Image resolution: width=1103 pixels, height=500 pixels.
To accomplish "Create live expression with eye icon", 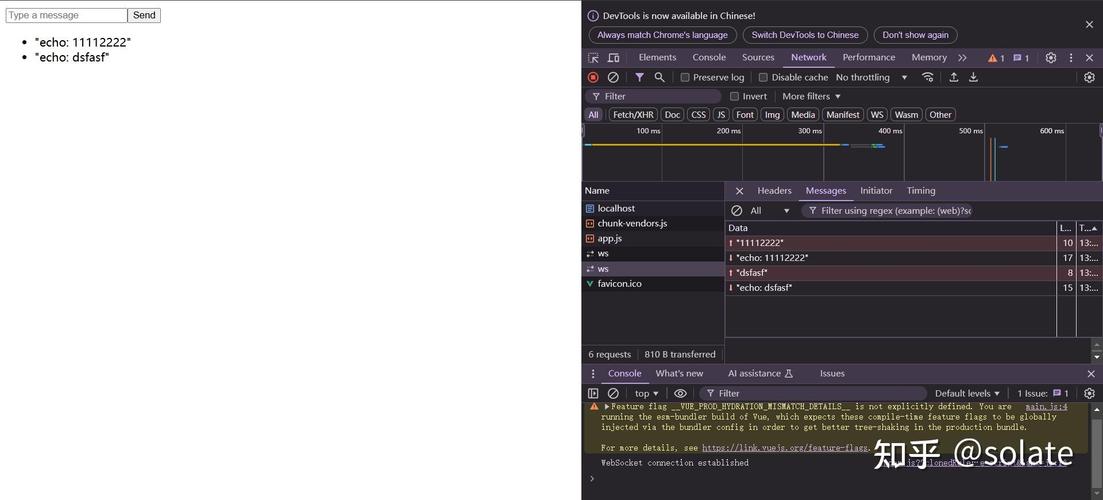I will (680, 393).
